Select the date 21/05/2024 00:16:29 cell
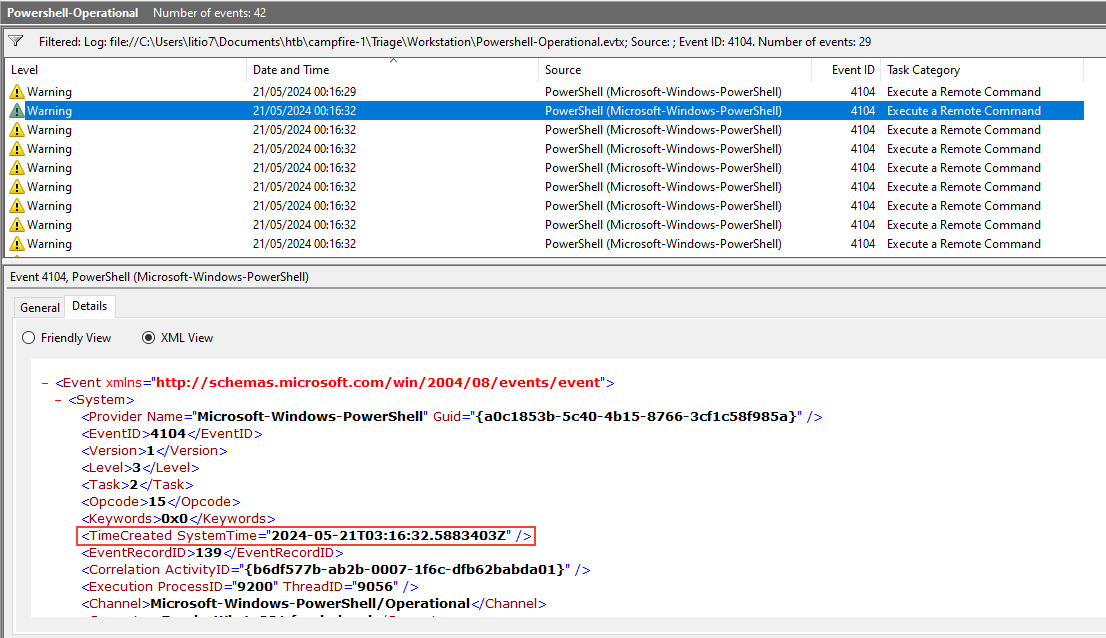 point(305,92)
